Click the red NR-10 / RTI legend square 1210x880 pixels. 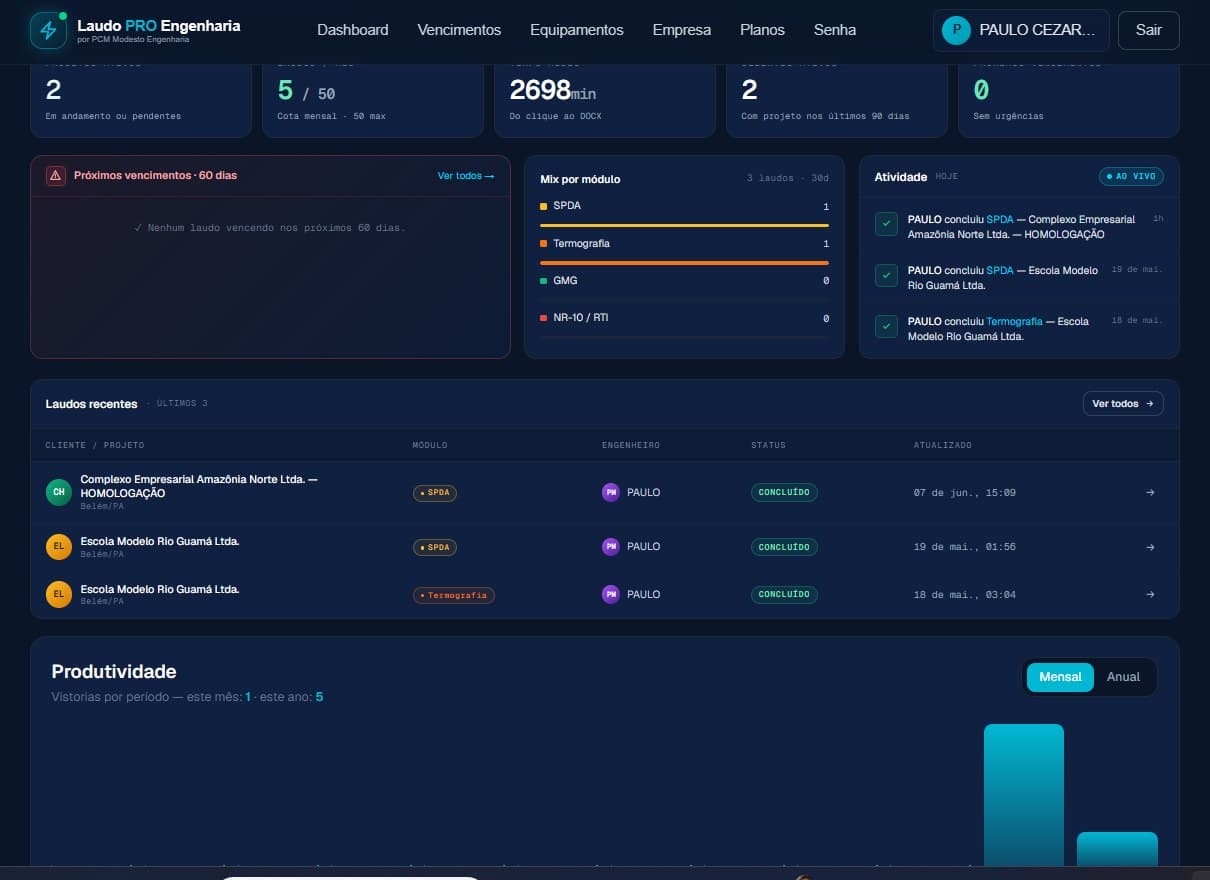(543, 318)
